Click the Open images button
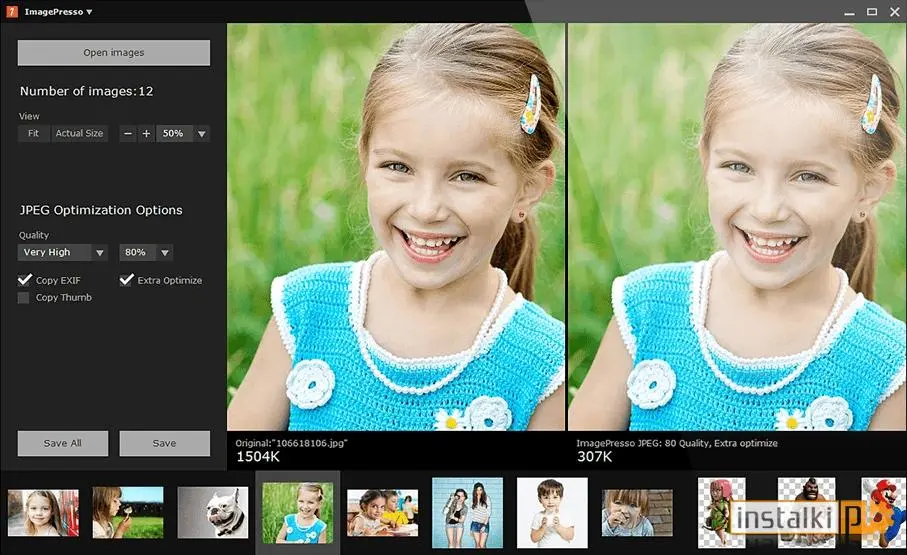Screen dimensions: 907x555 point(113,53)
